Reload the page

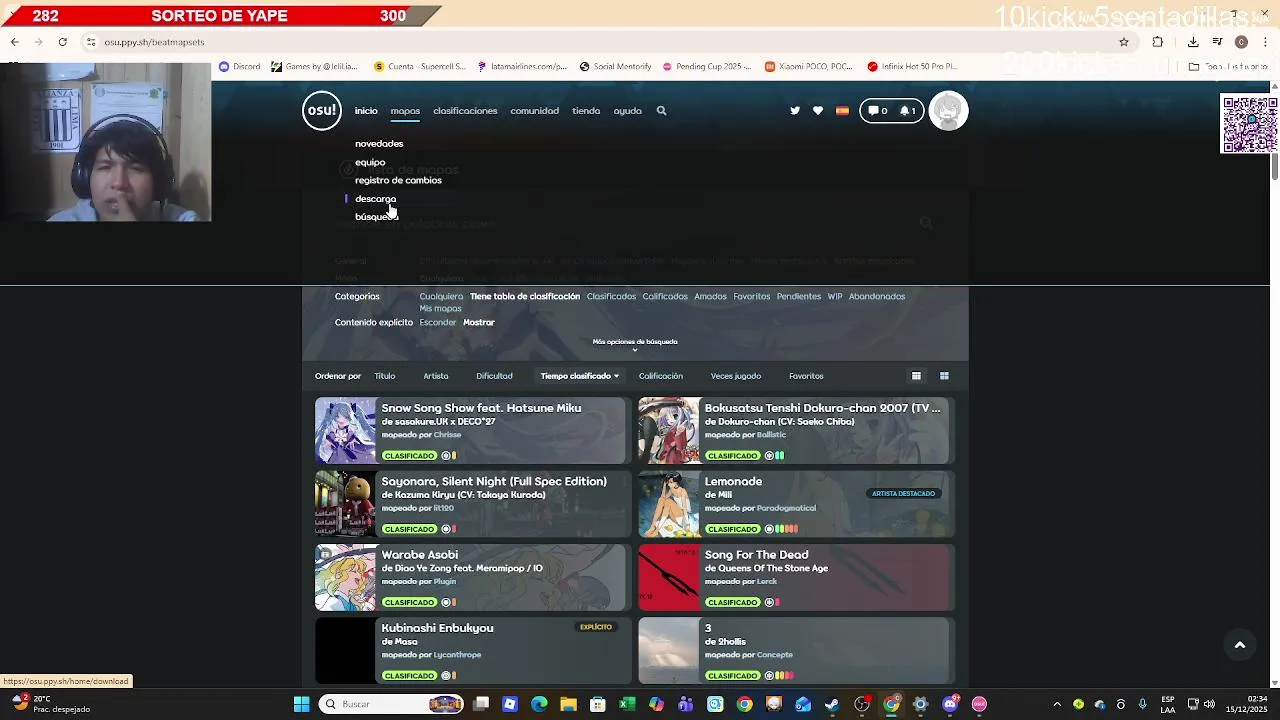click(x=62, y=42)
